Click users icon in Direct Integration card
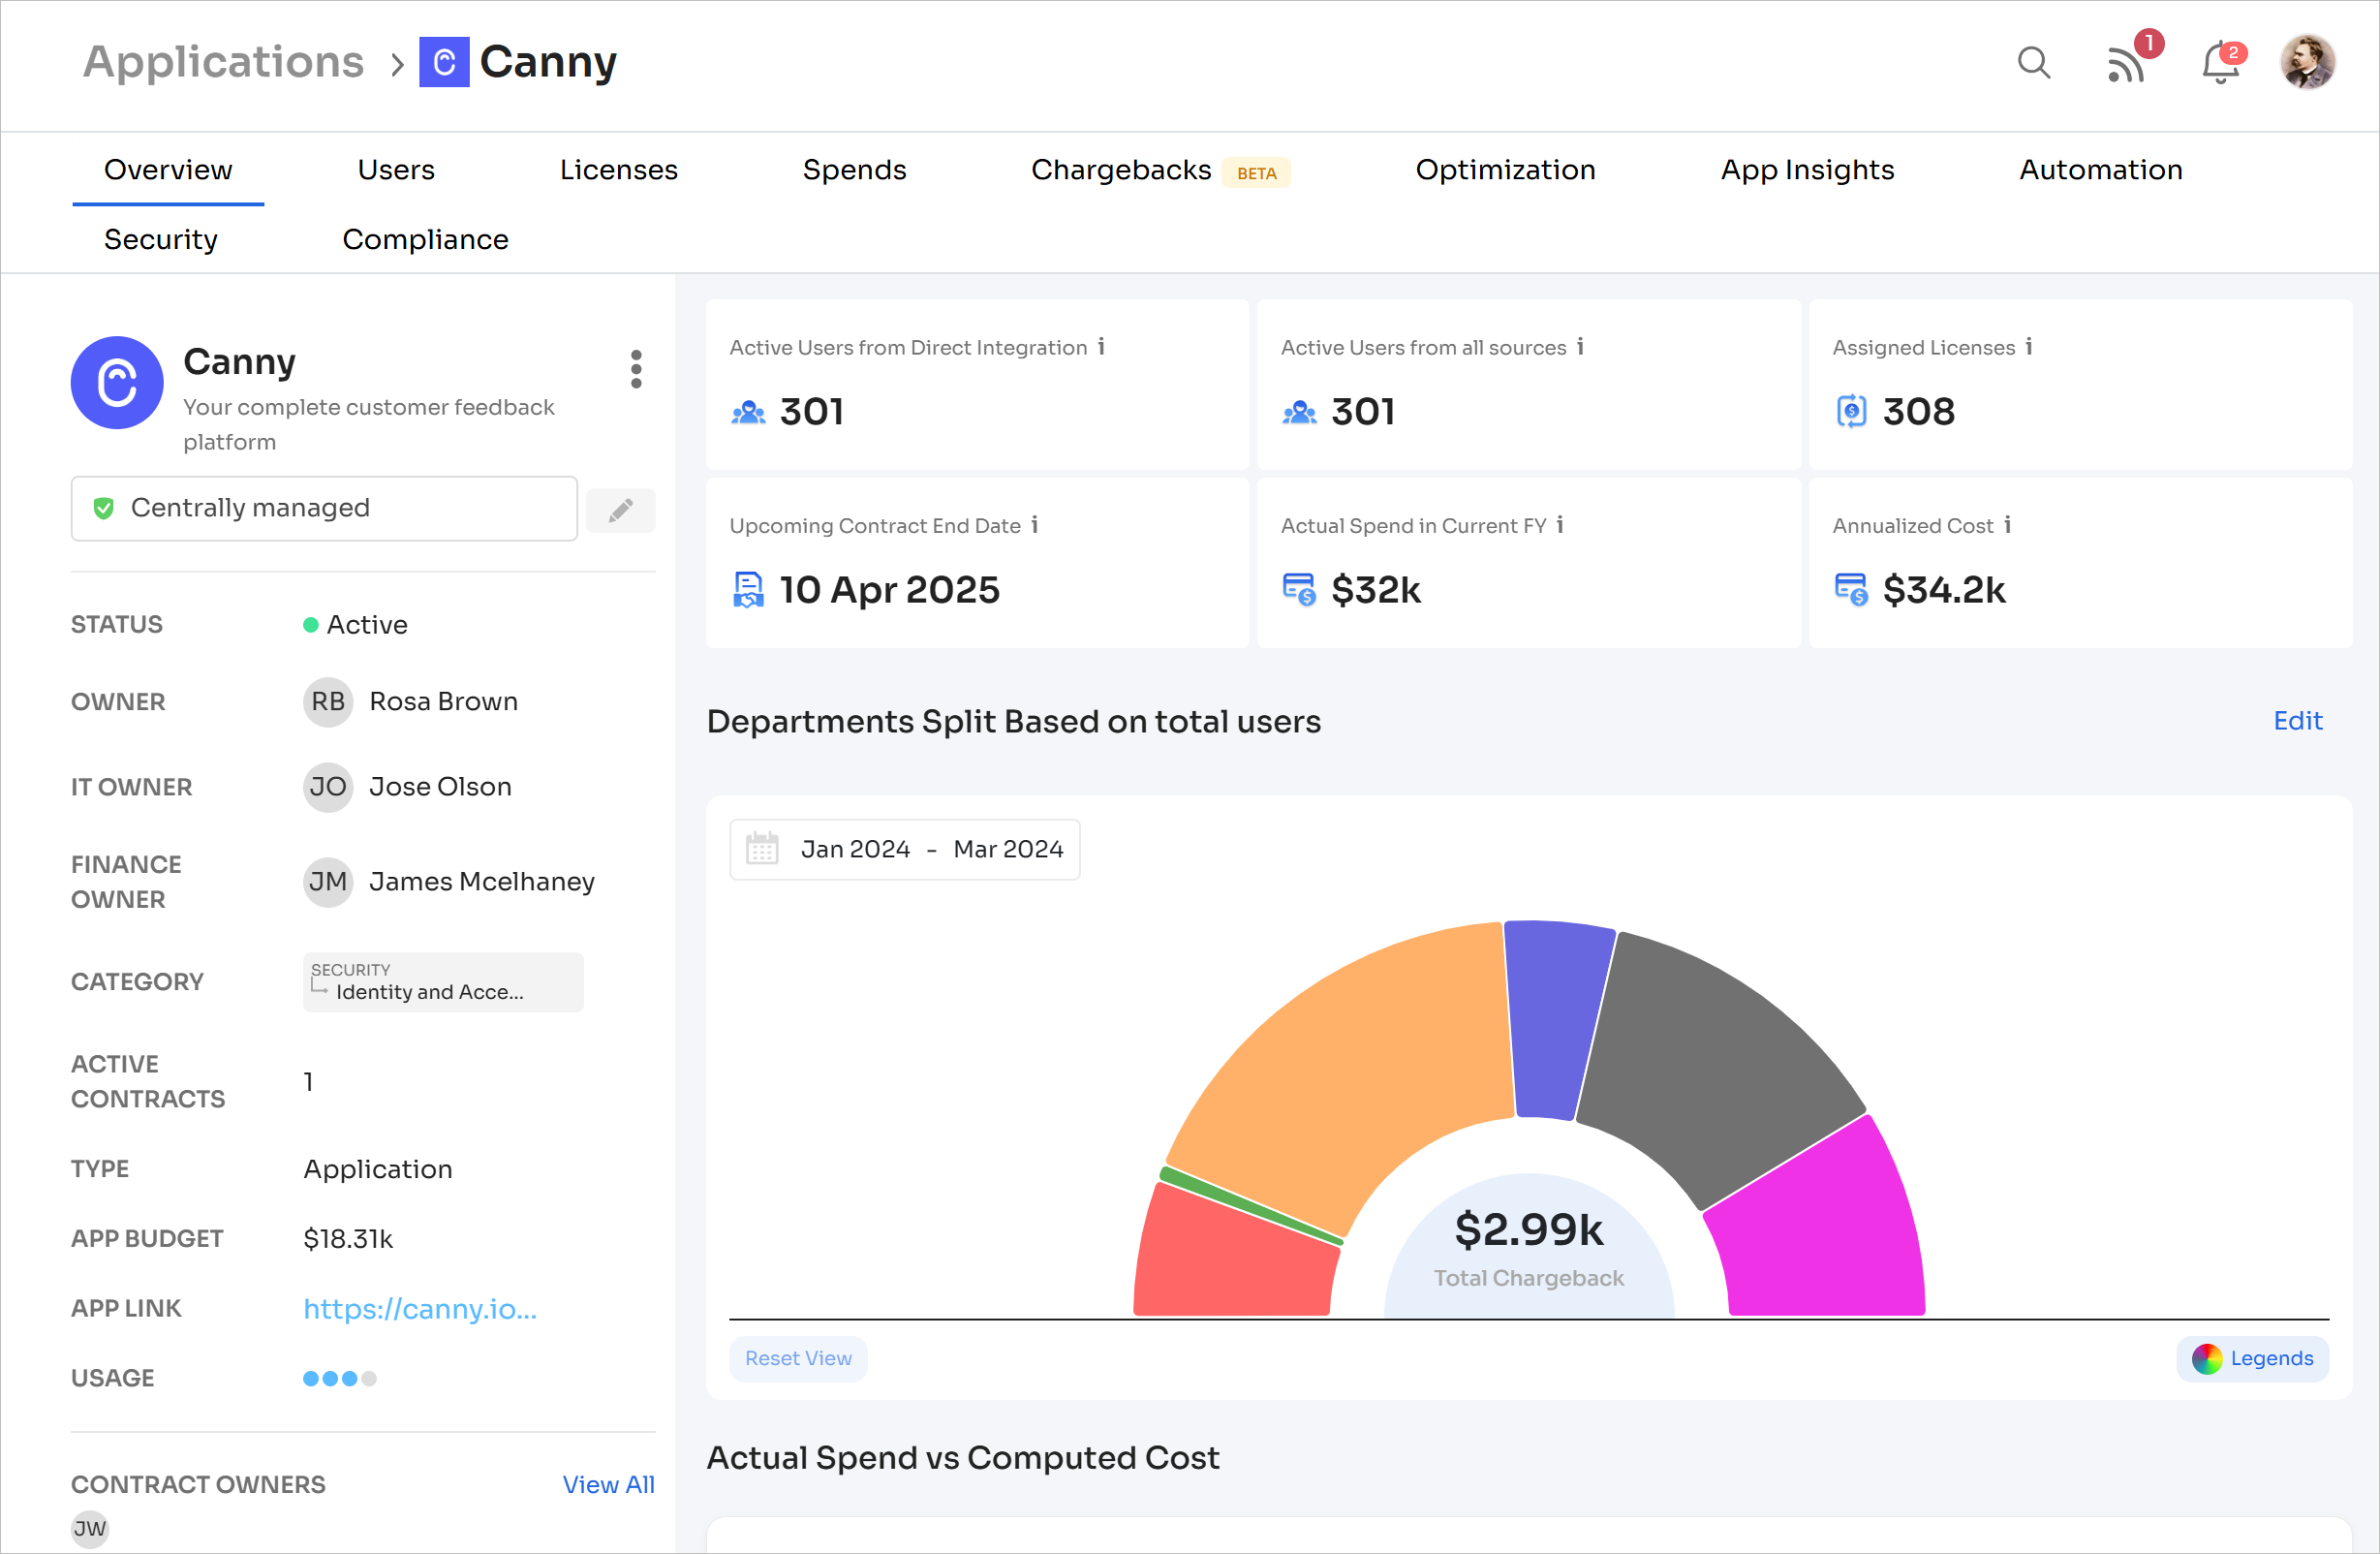 click(748, 412)
